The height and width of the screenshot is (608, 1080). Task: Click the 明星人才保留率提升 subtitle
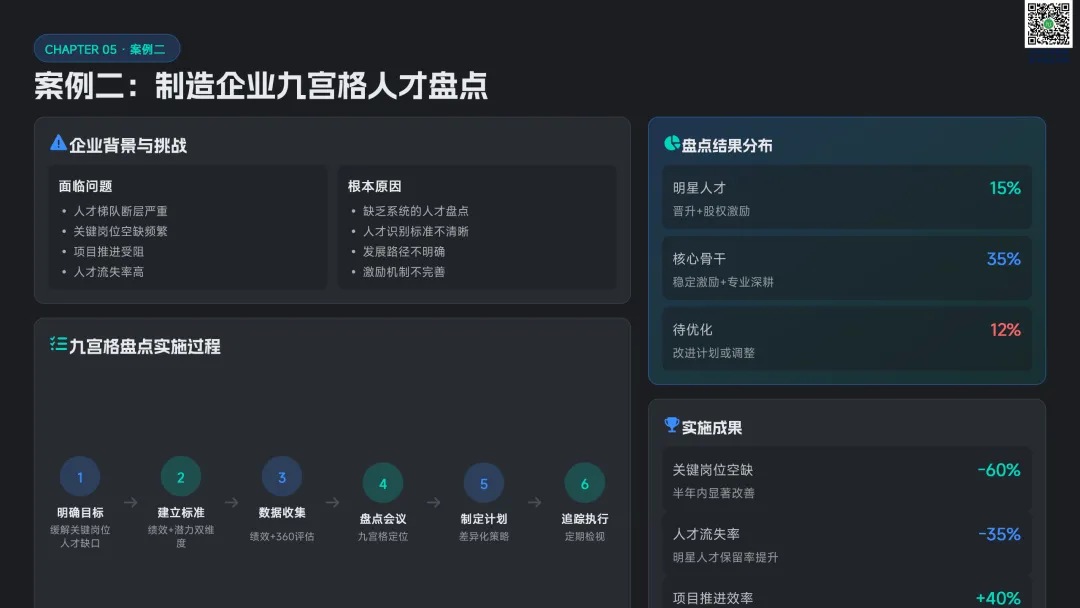tap(725, 558)
